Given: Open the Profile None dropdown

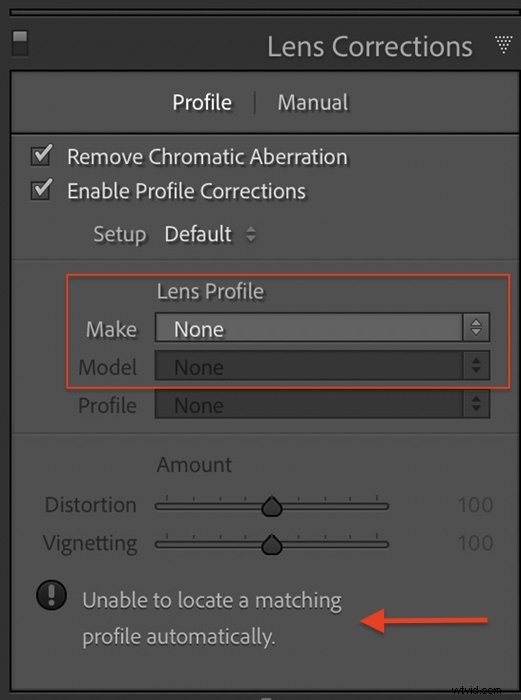Looking at the screenshot, I should pyautogui.click(x=322, y=404).
